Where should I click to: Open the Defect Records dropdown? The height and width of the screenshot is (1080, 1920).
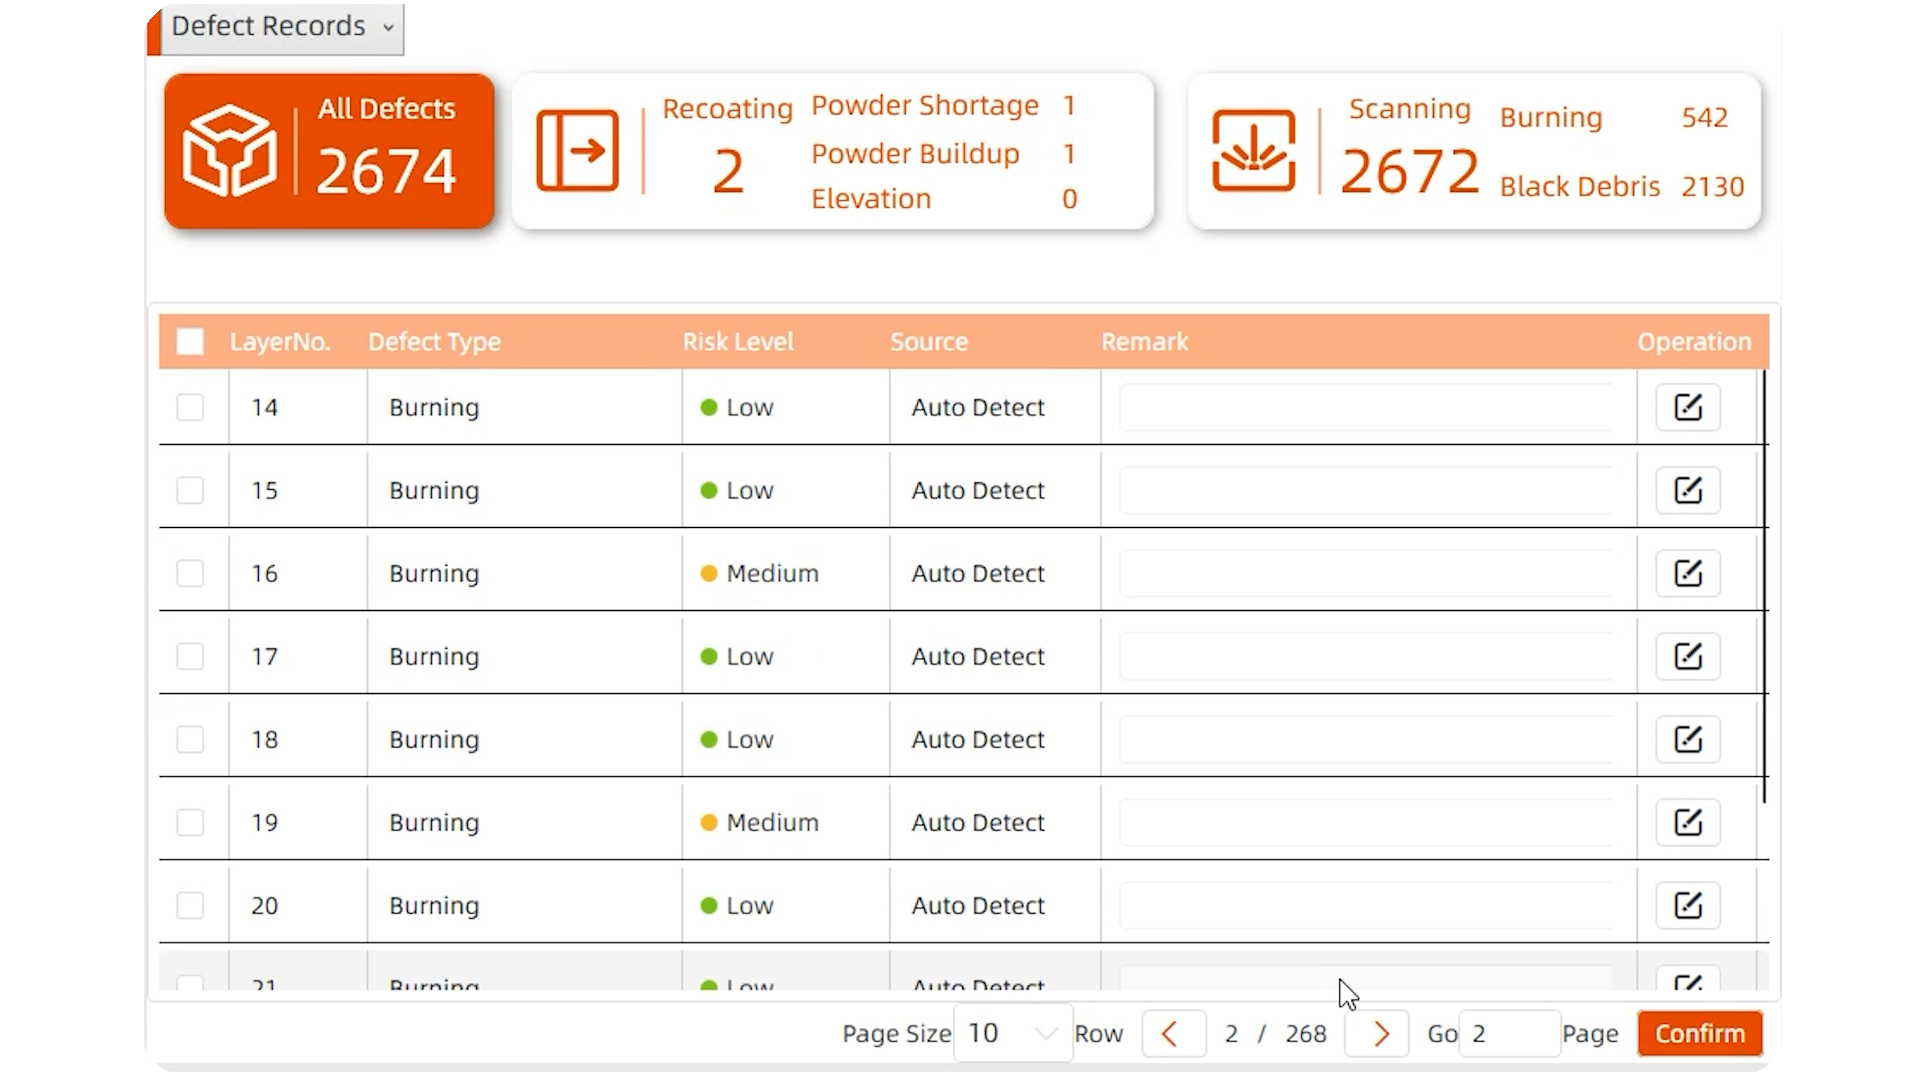pyautogui.click(x=282, y=27)
